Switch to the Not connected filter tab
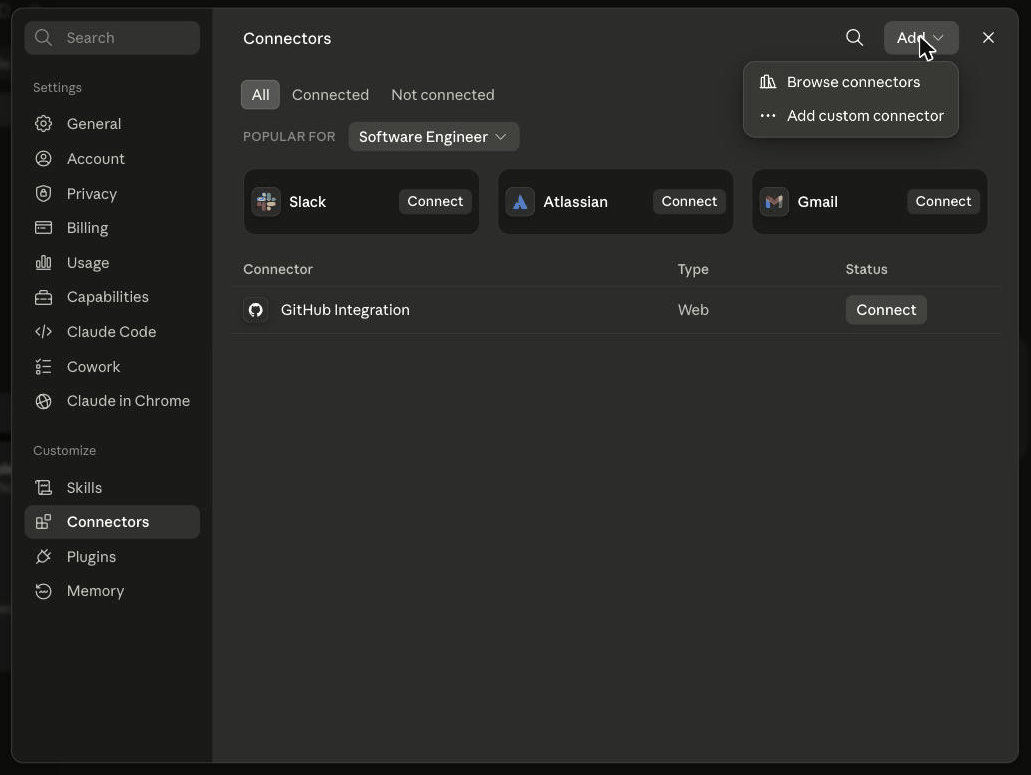 coord(443,95)
